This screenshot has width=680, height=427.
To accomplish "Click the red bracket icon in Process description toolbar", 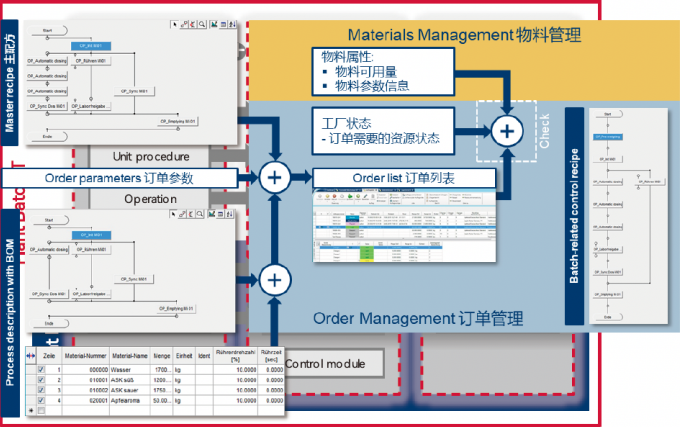I will [191, 214].
